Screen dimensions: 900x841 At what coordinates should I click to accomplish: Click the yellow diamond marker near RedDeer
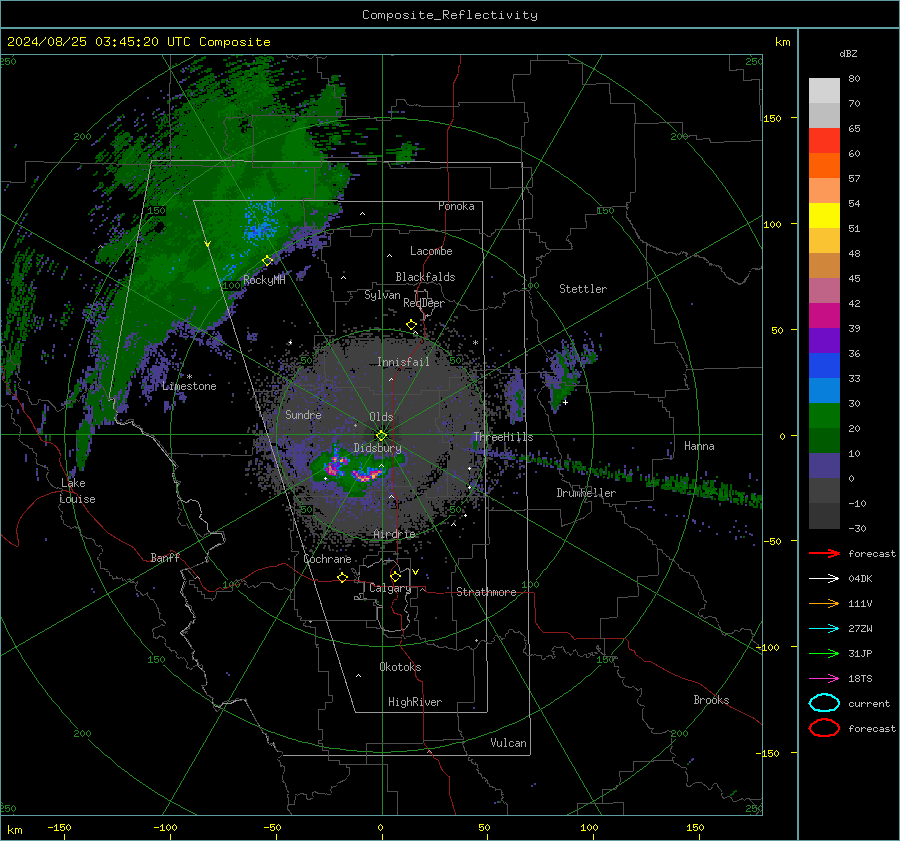click(412, 325)
